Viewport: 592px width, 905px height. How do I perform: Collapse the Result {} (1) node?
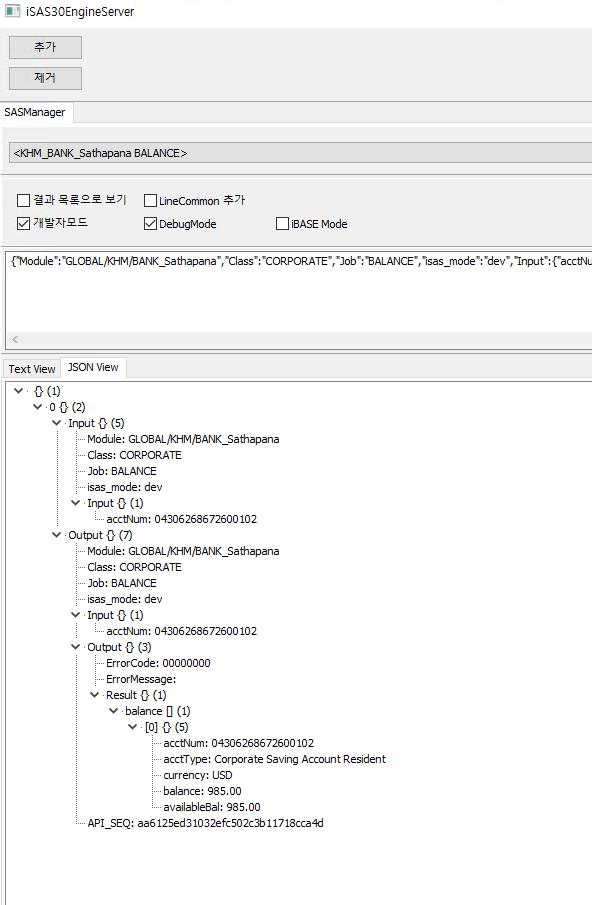click(x=94, y=695)
